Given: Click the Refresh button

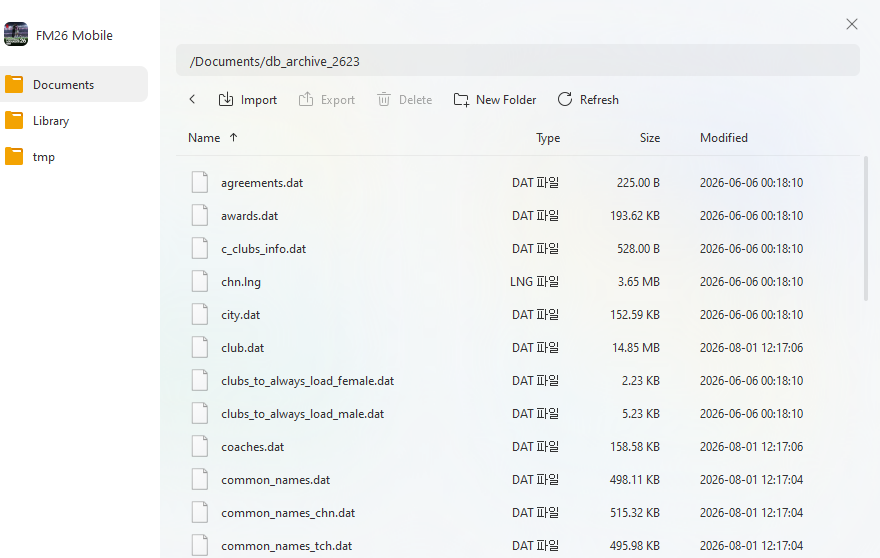Looking at the screenshot, I should (x=588, y=99).
